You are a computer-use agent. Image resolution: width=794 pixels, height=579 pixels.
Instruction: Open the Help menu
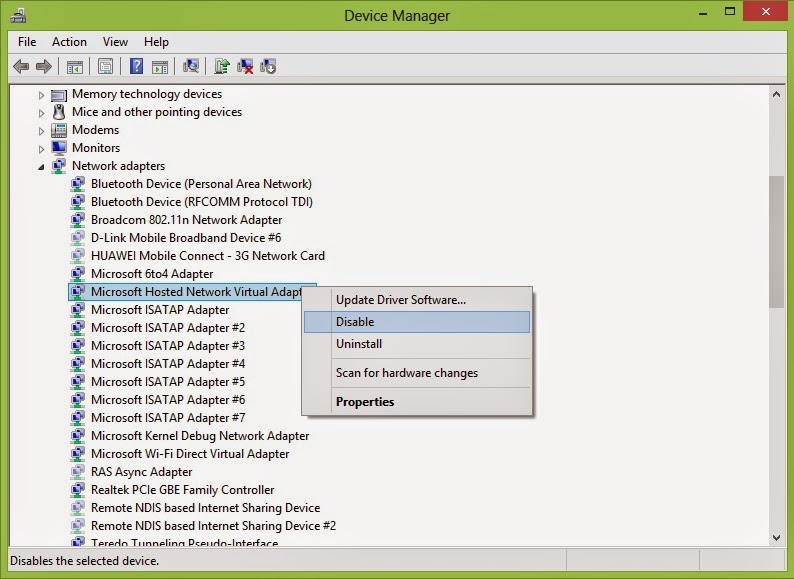156,42
